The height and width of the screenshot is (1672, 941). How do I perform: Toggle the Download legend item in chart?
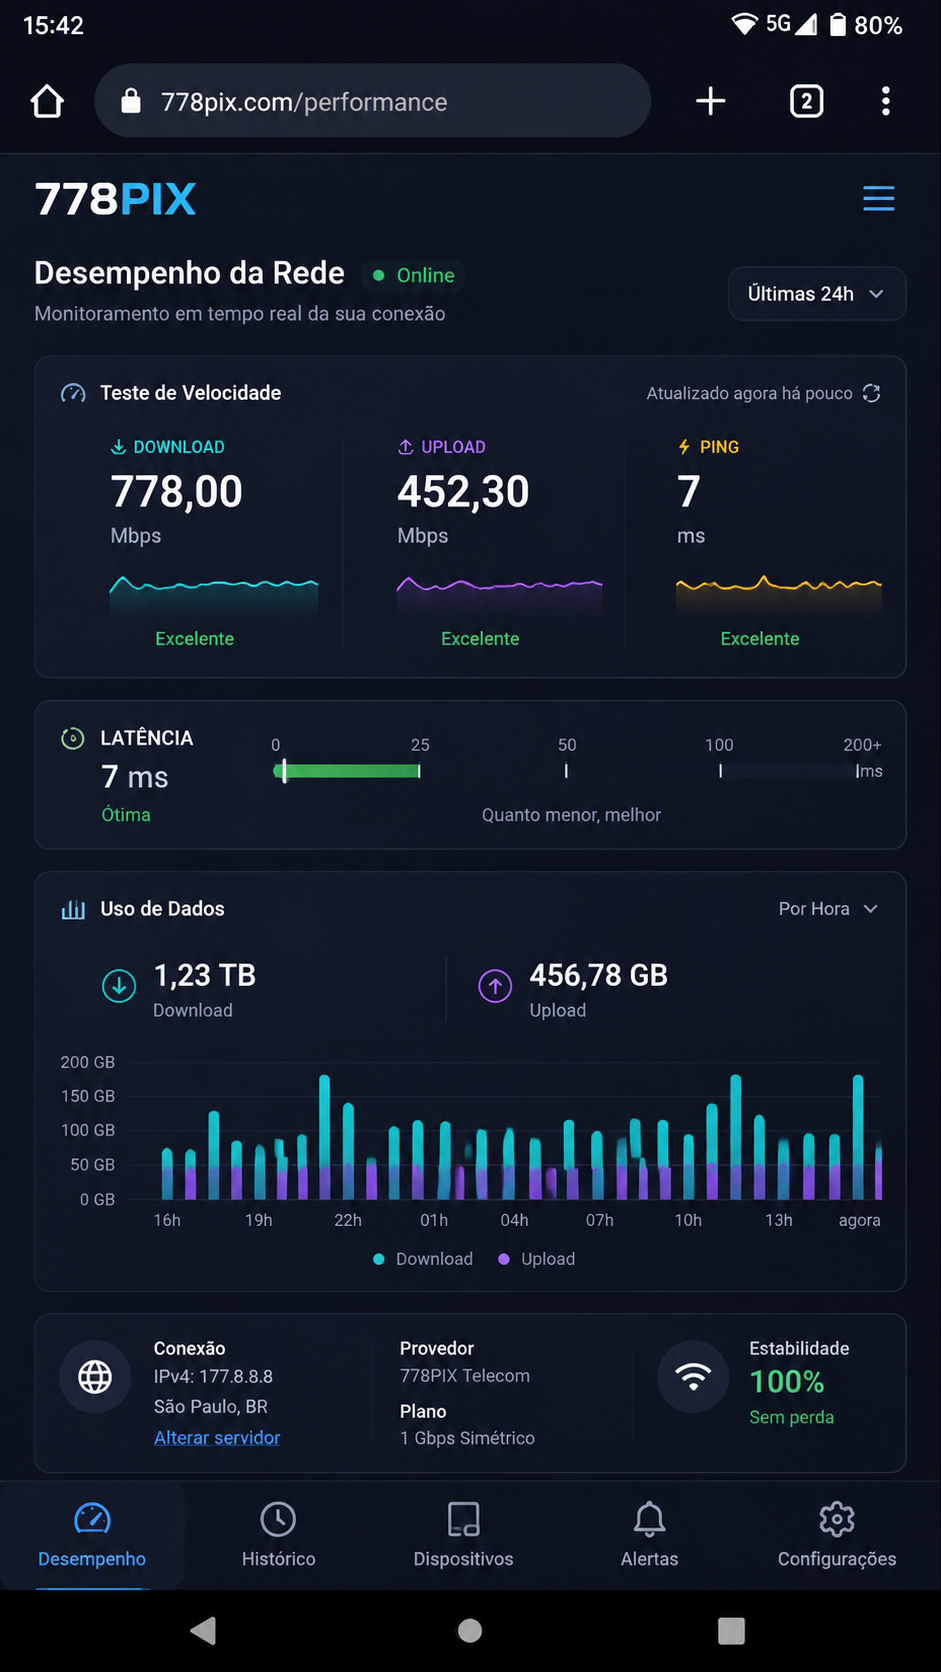pos(423,1259)
